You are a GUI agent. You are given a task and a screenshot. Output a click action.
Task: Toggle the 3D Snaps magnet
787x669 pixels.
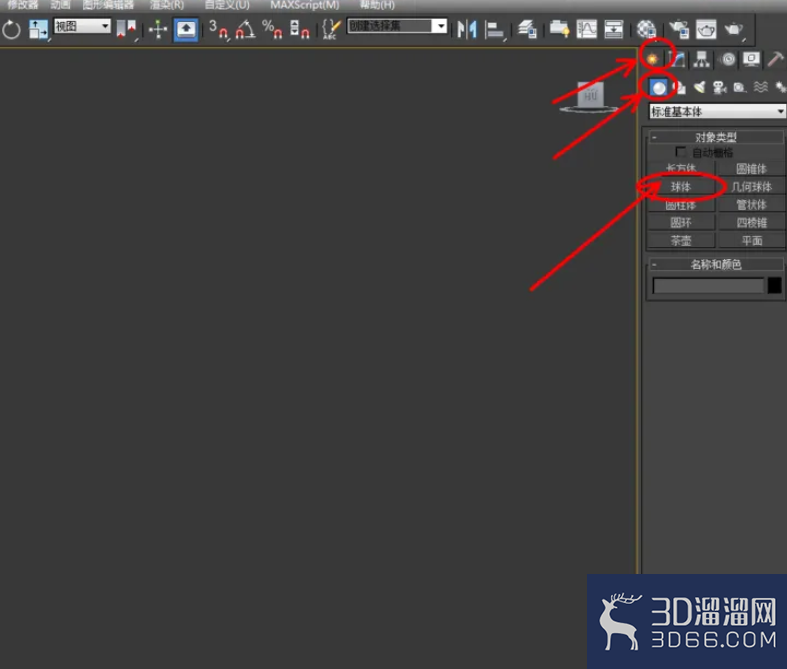point(218,29)
